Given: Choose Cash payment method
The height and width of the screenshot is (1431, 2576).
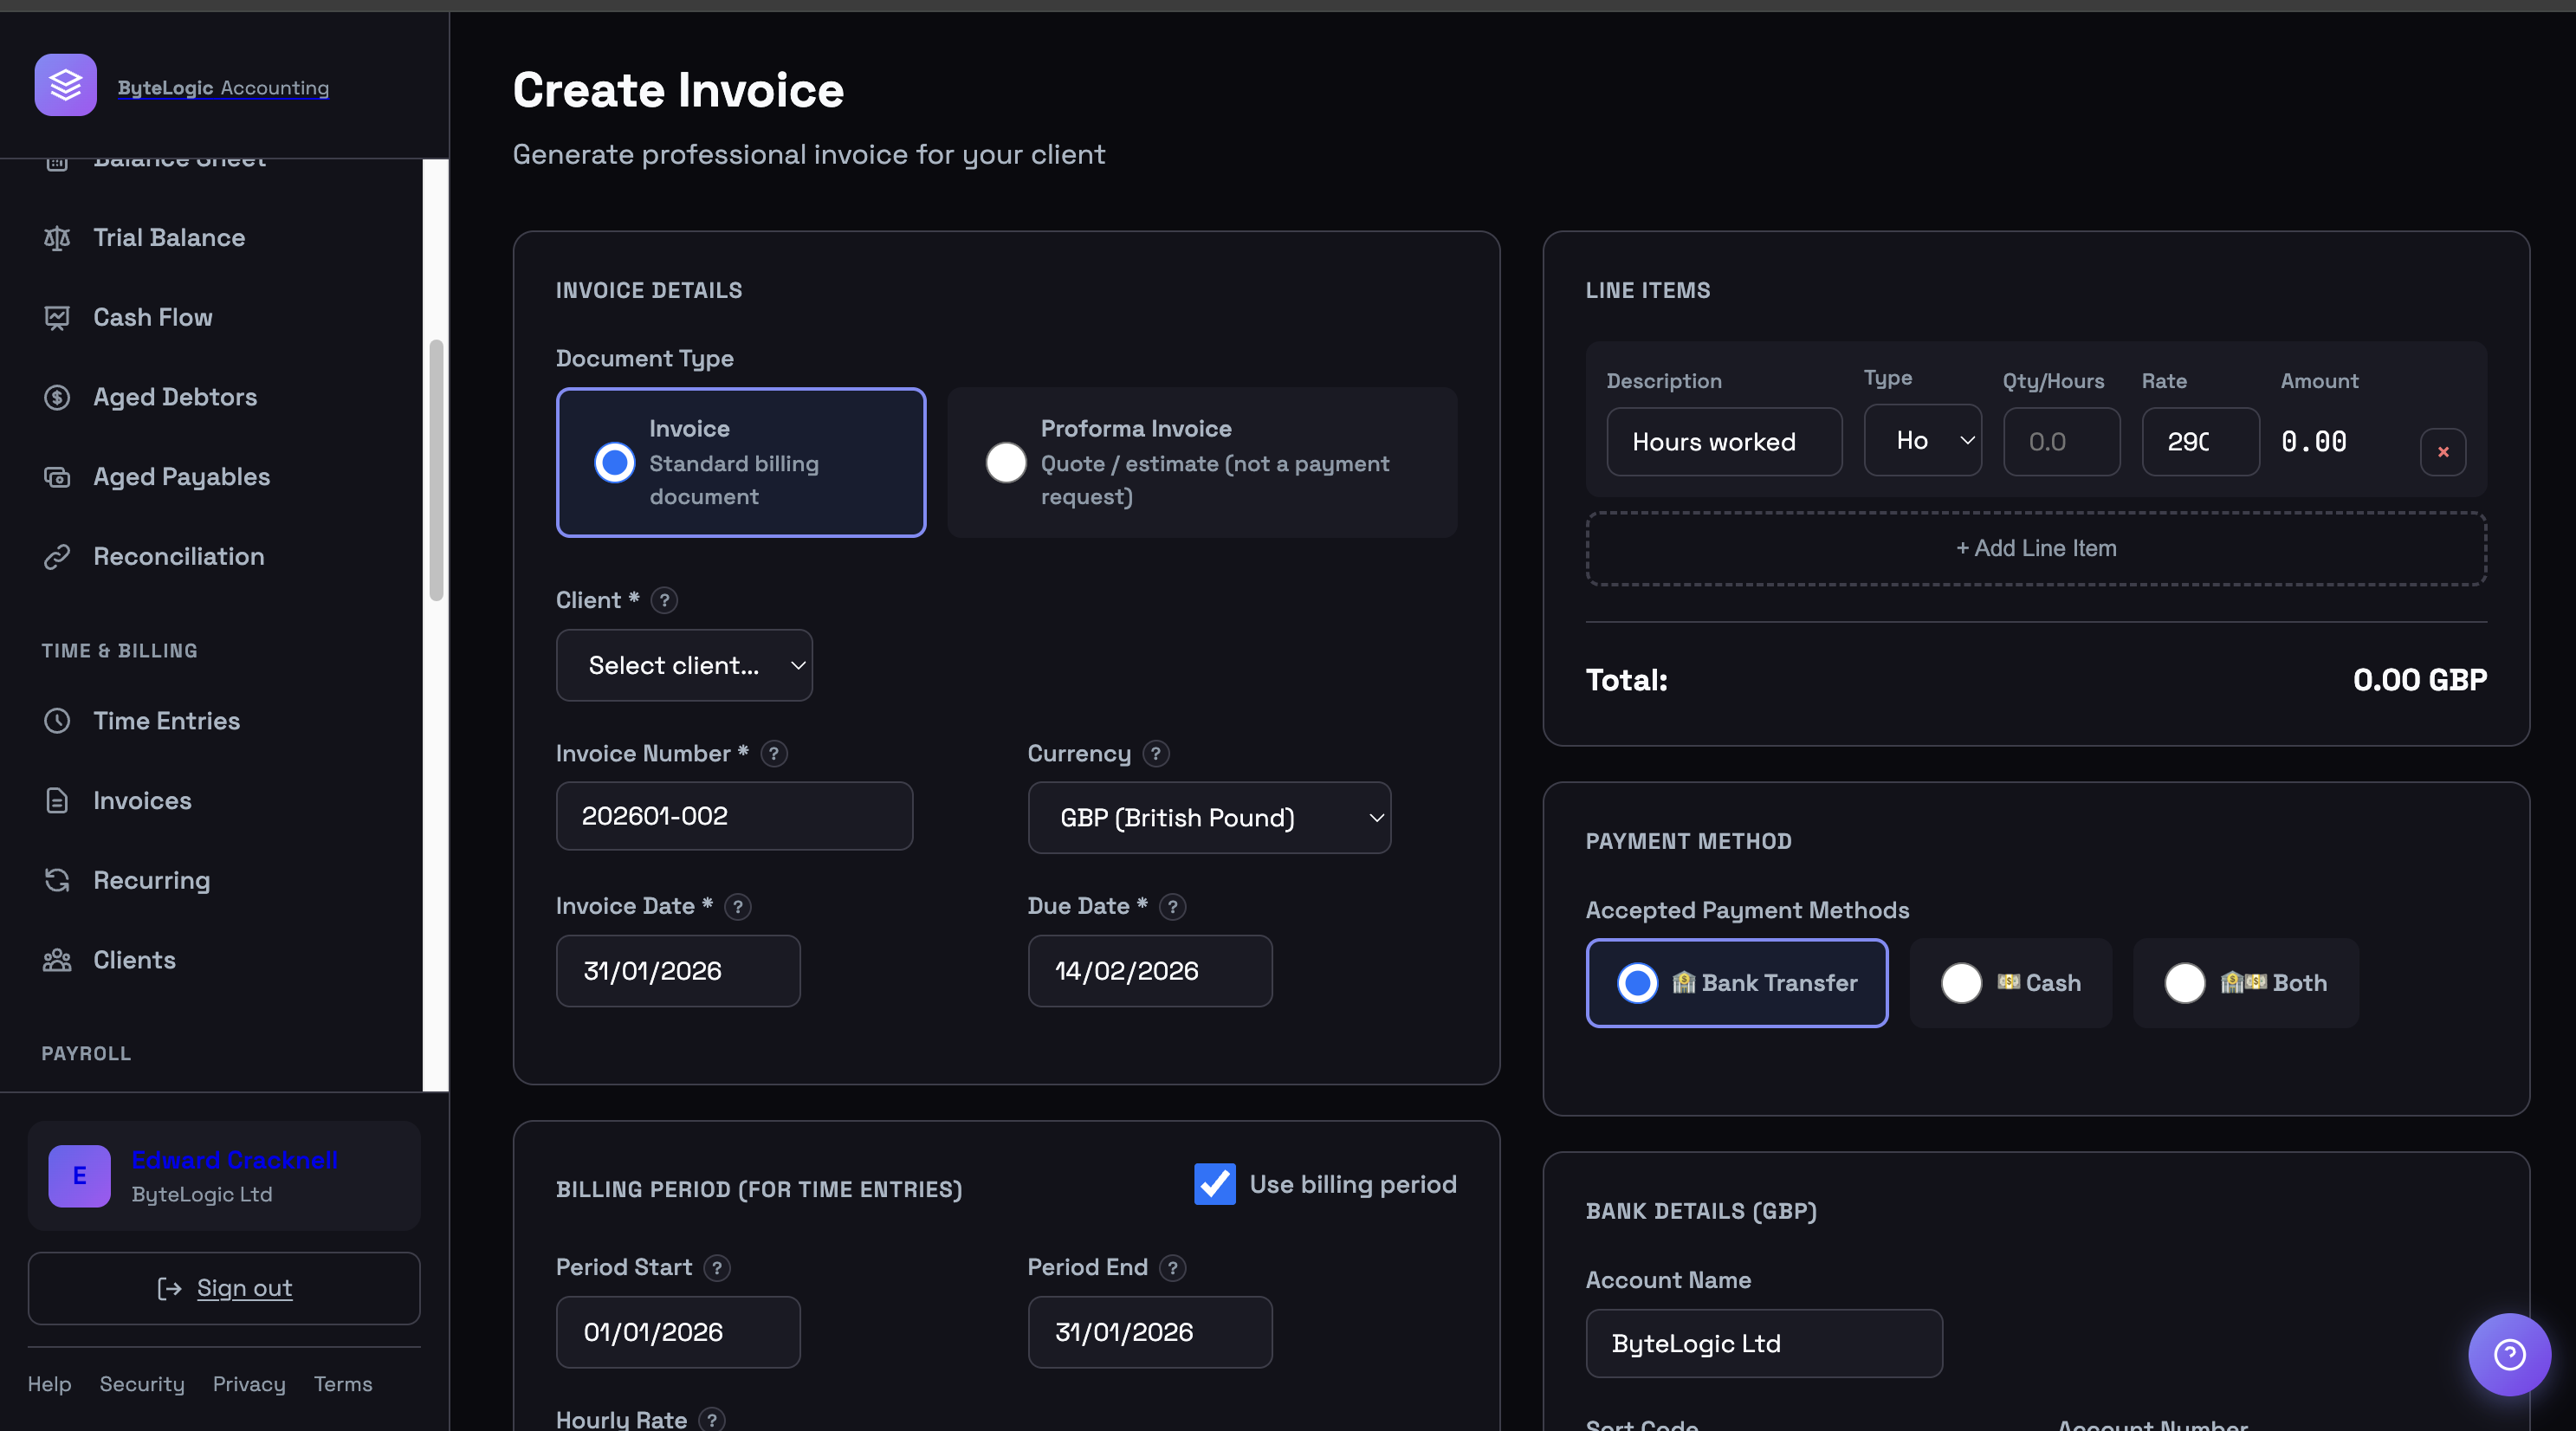Looking at the screenshot, I should coord(1961,983).
